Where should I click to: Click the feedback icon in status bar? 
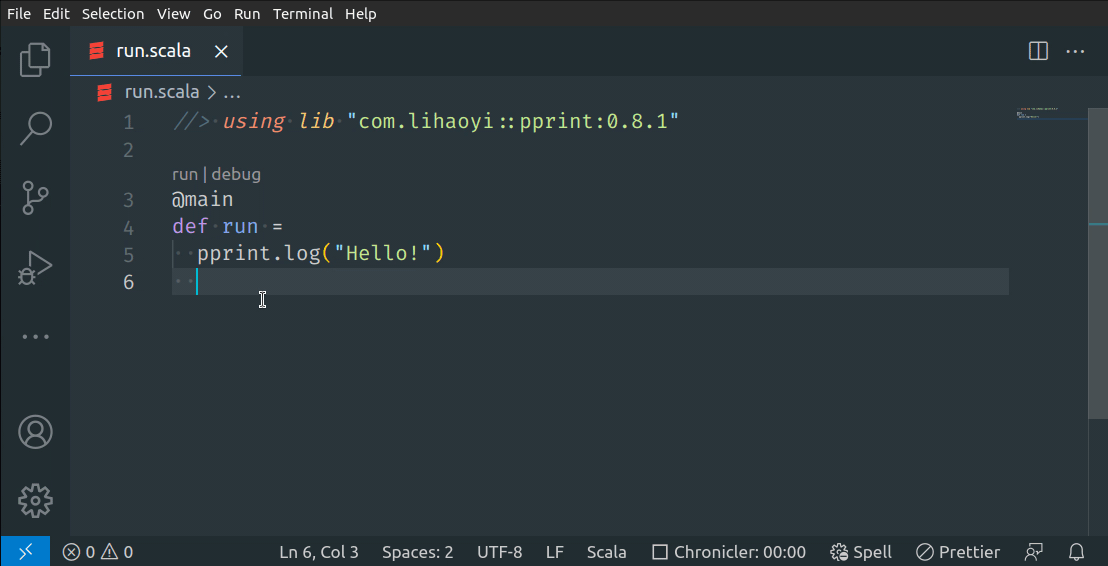pyautogui.click(x=1034, y=552)
